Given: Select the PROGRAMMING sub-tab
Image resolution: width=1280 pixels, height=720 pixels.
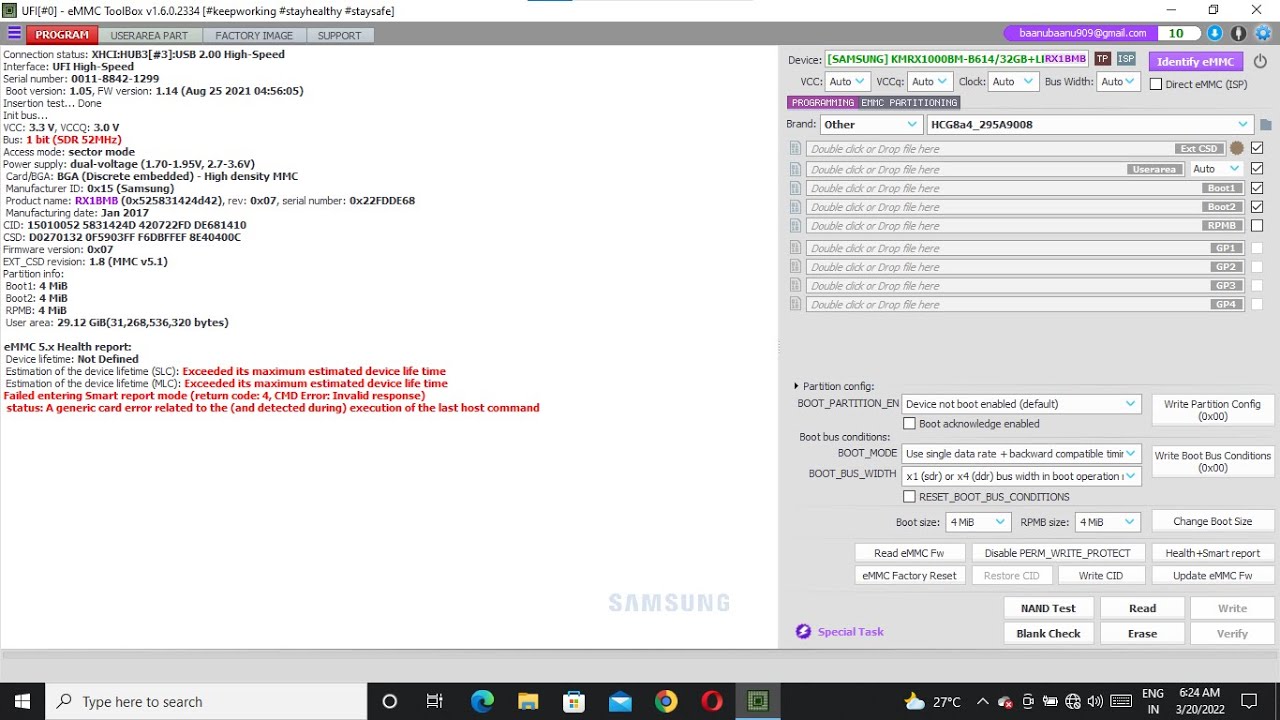Looking at the screenshot, I should [x=823, y=102].
